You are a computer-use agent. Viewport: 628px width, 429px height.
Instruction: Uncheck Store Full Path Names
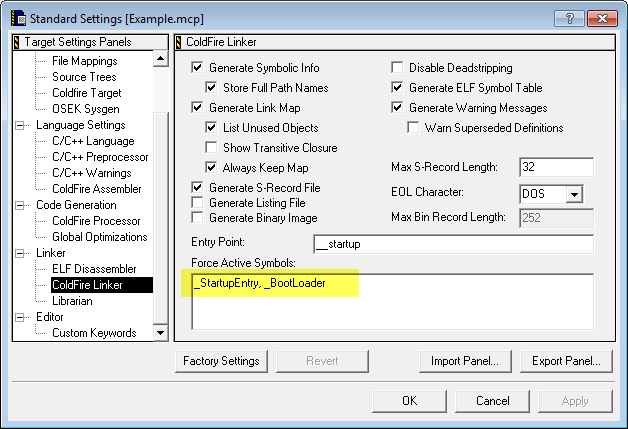click(x=211, y=87)
